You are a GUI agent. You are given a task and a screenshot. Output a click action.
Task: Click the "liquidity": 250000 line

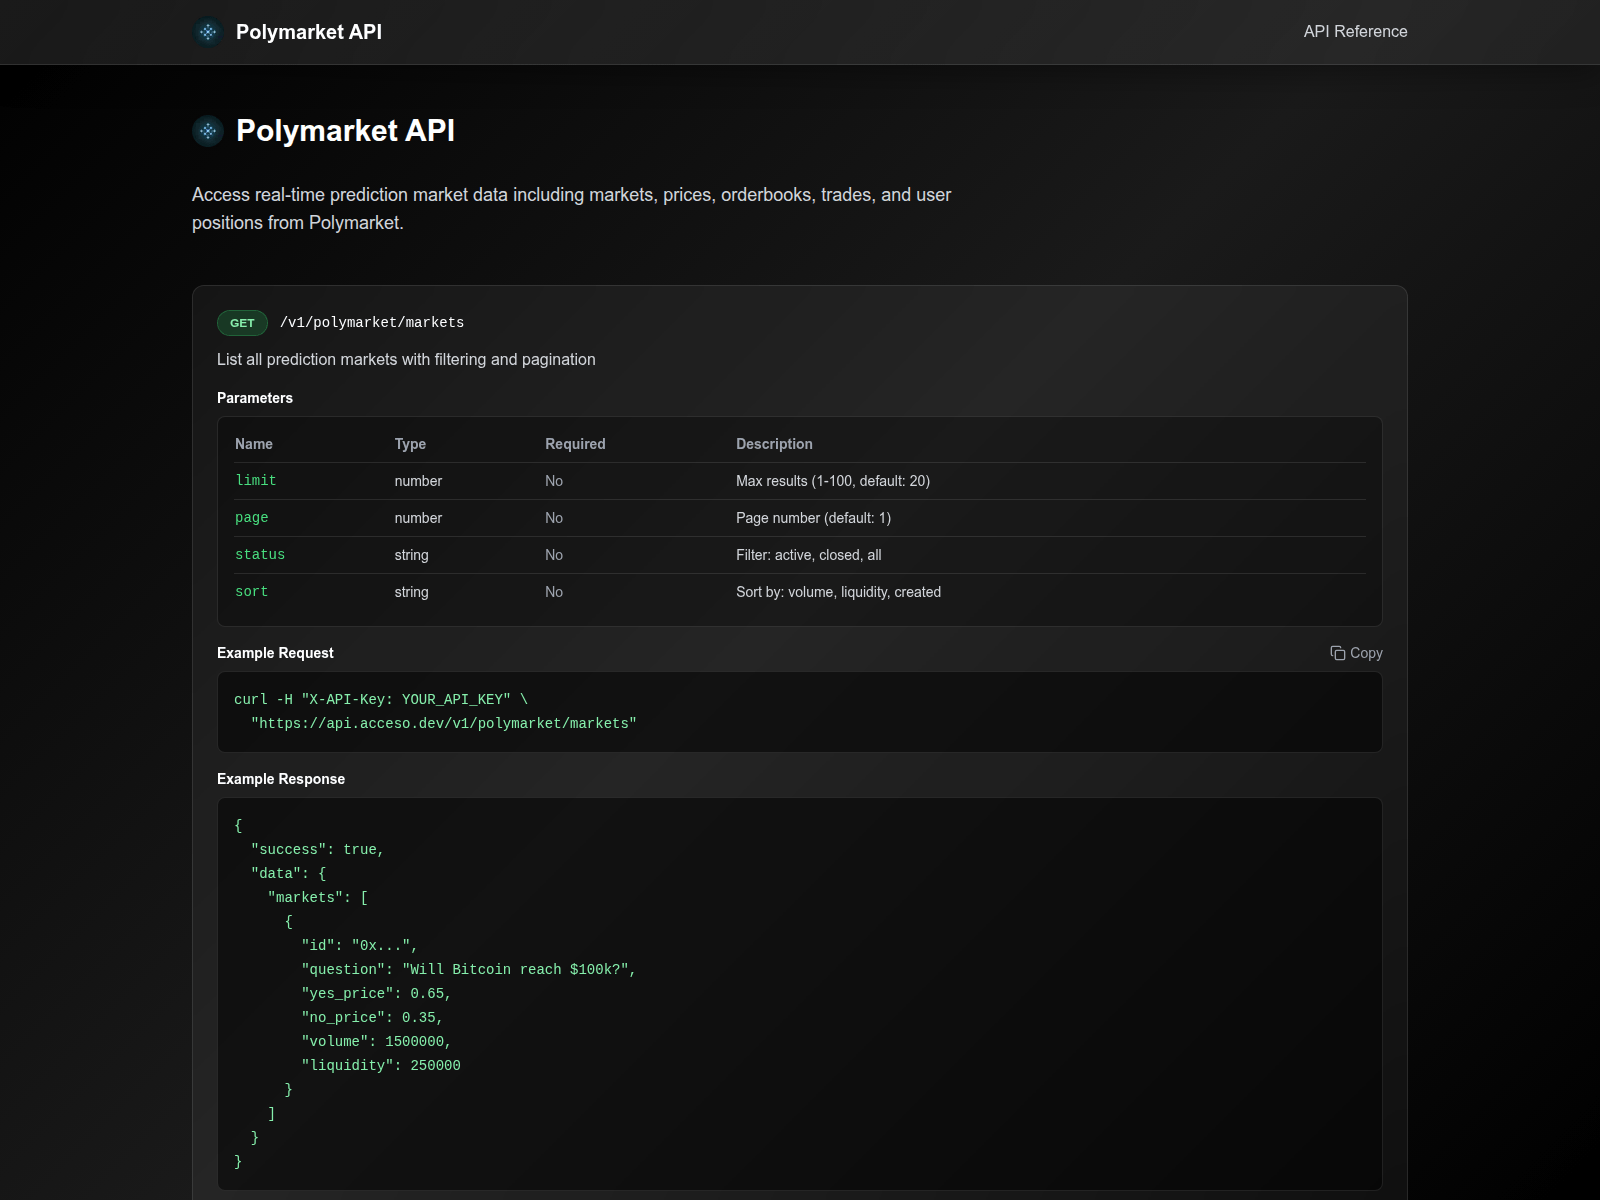[381, 1066]
